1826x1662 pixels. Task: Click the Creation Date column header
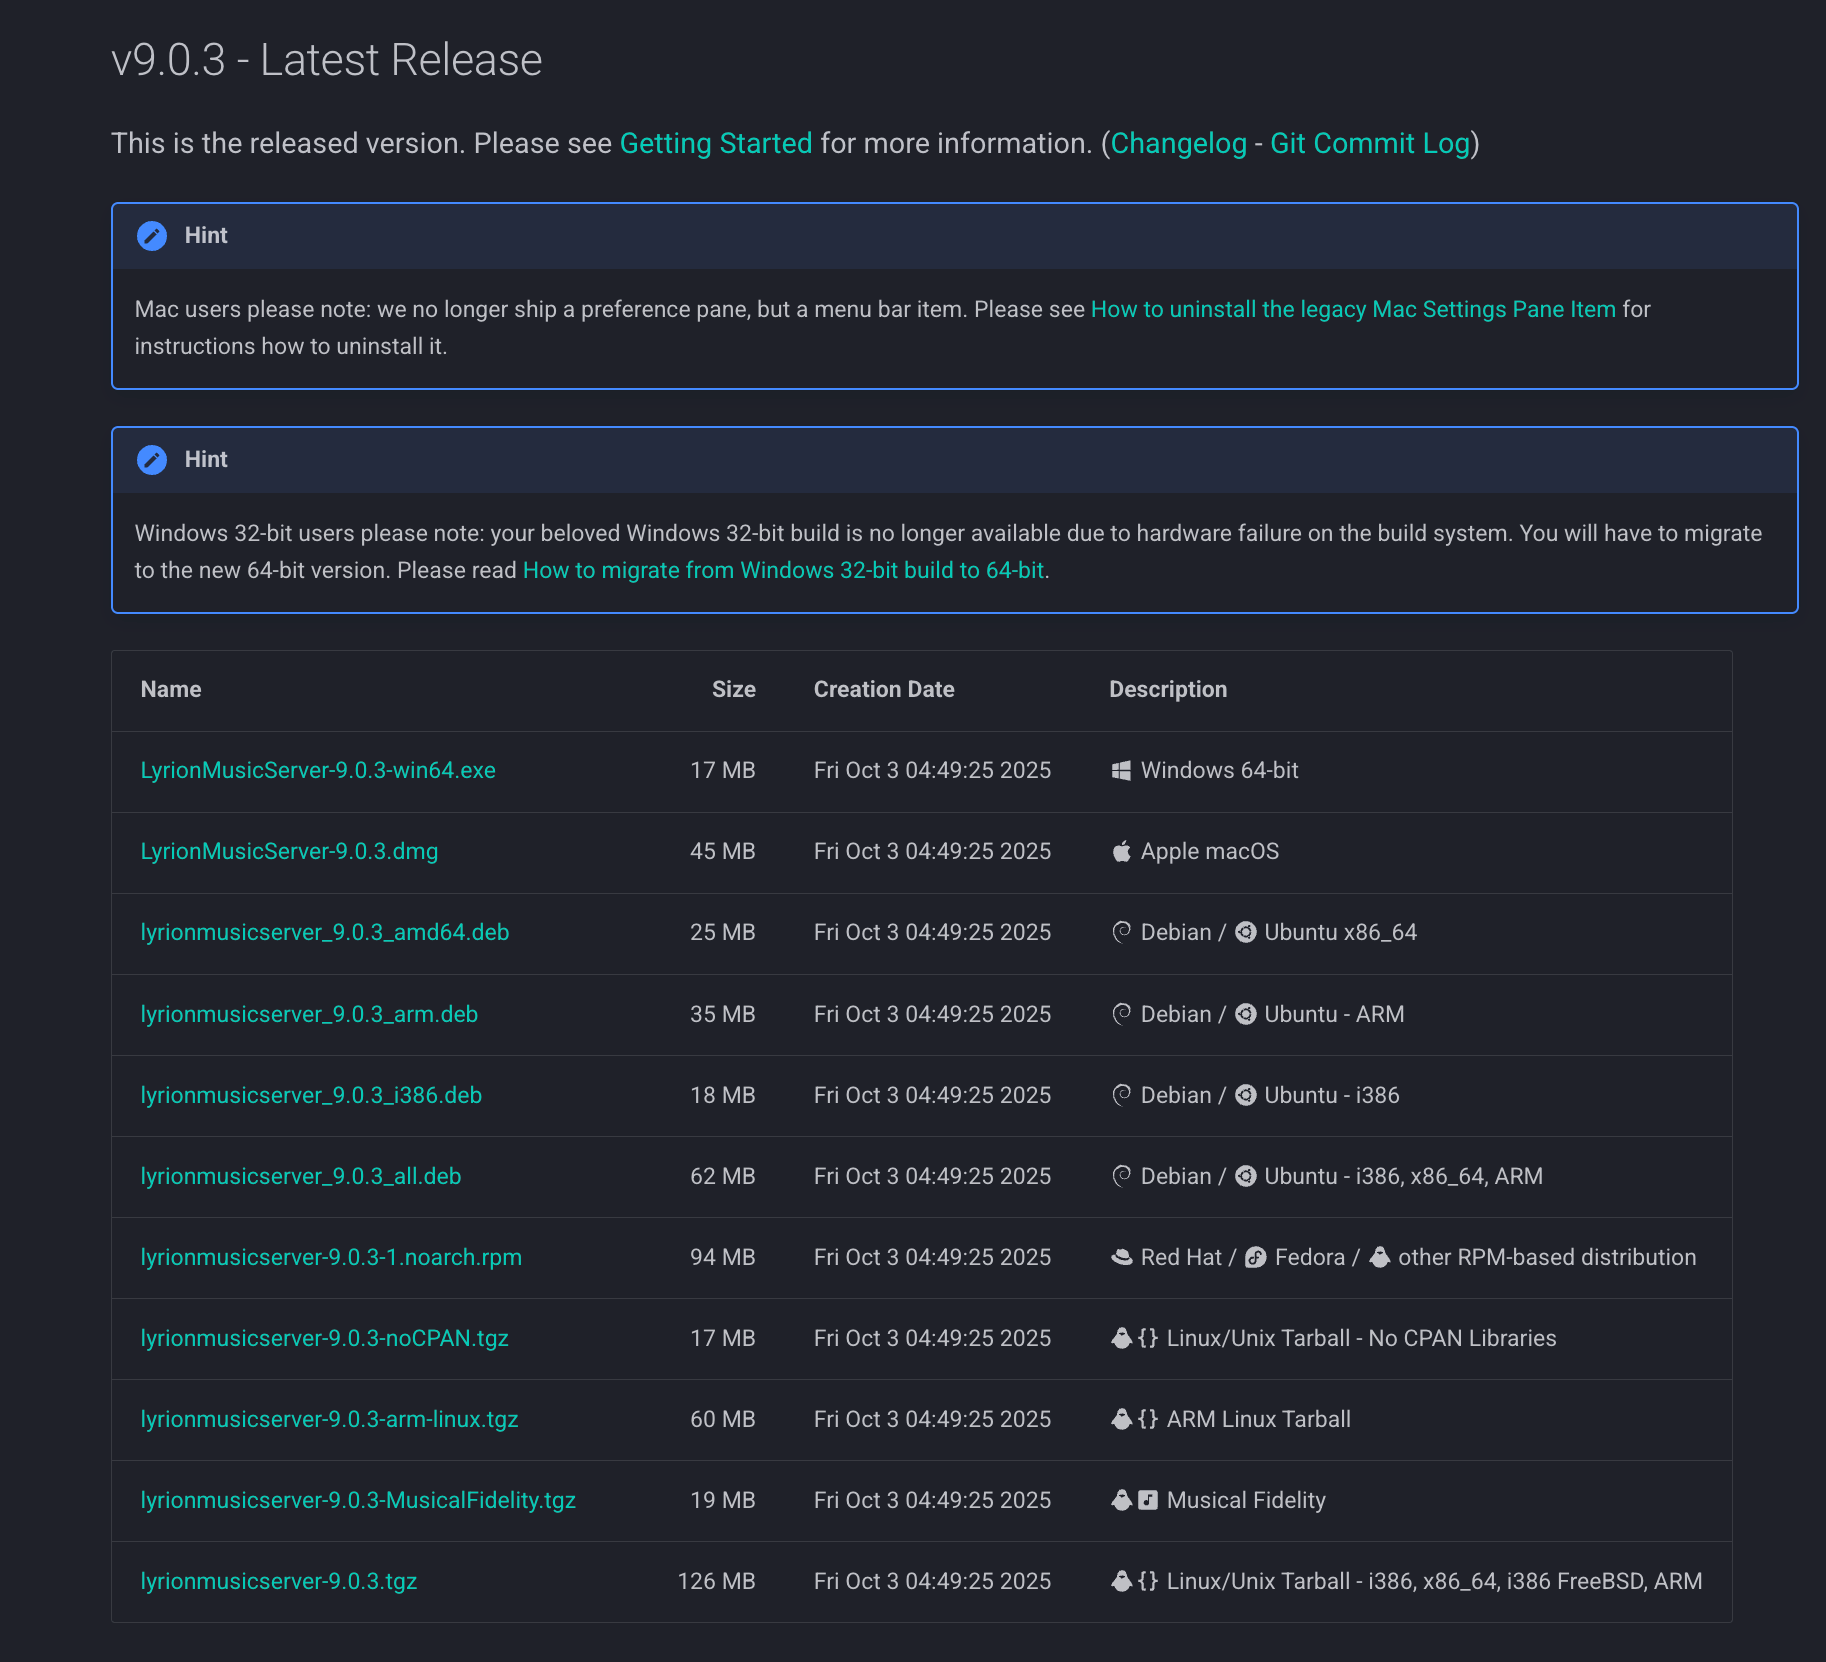[x=883, y=689]
